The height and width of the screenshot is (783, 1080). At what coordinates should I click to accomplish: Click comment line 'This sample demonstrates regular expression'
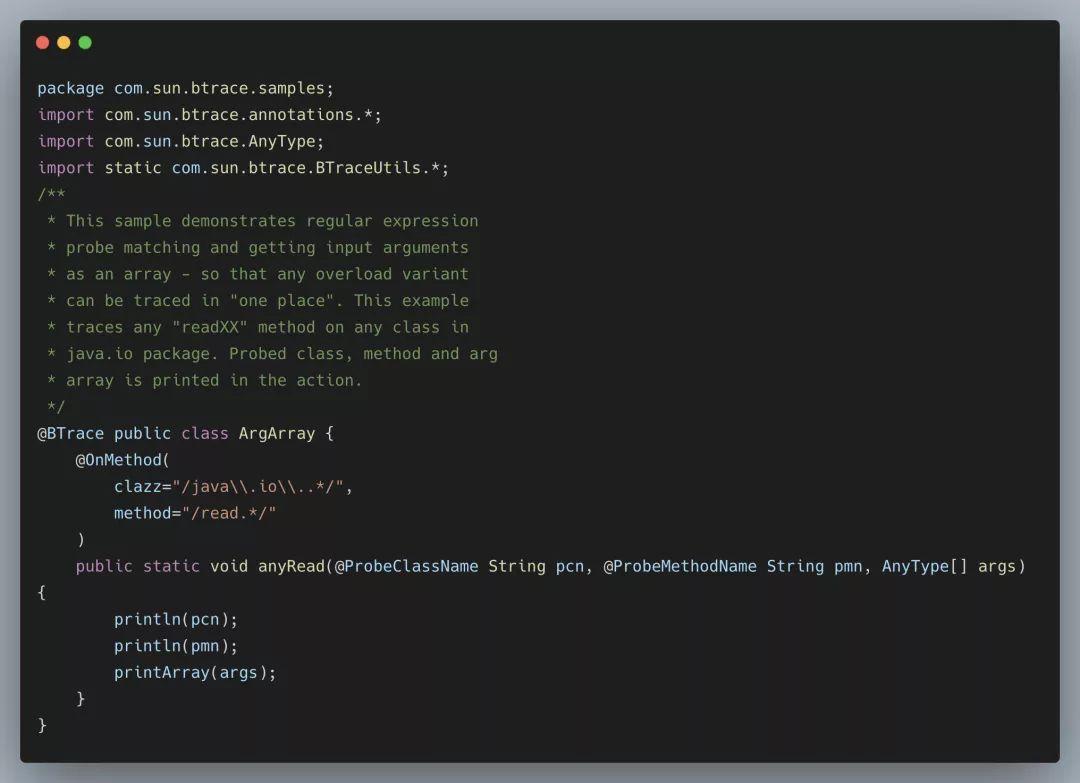click(262, 221)
